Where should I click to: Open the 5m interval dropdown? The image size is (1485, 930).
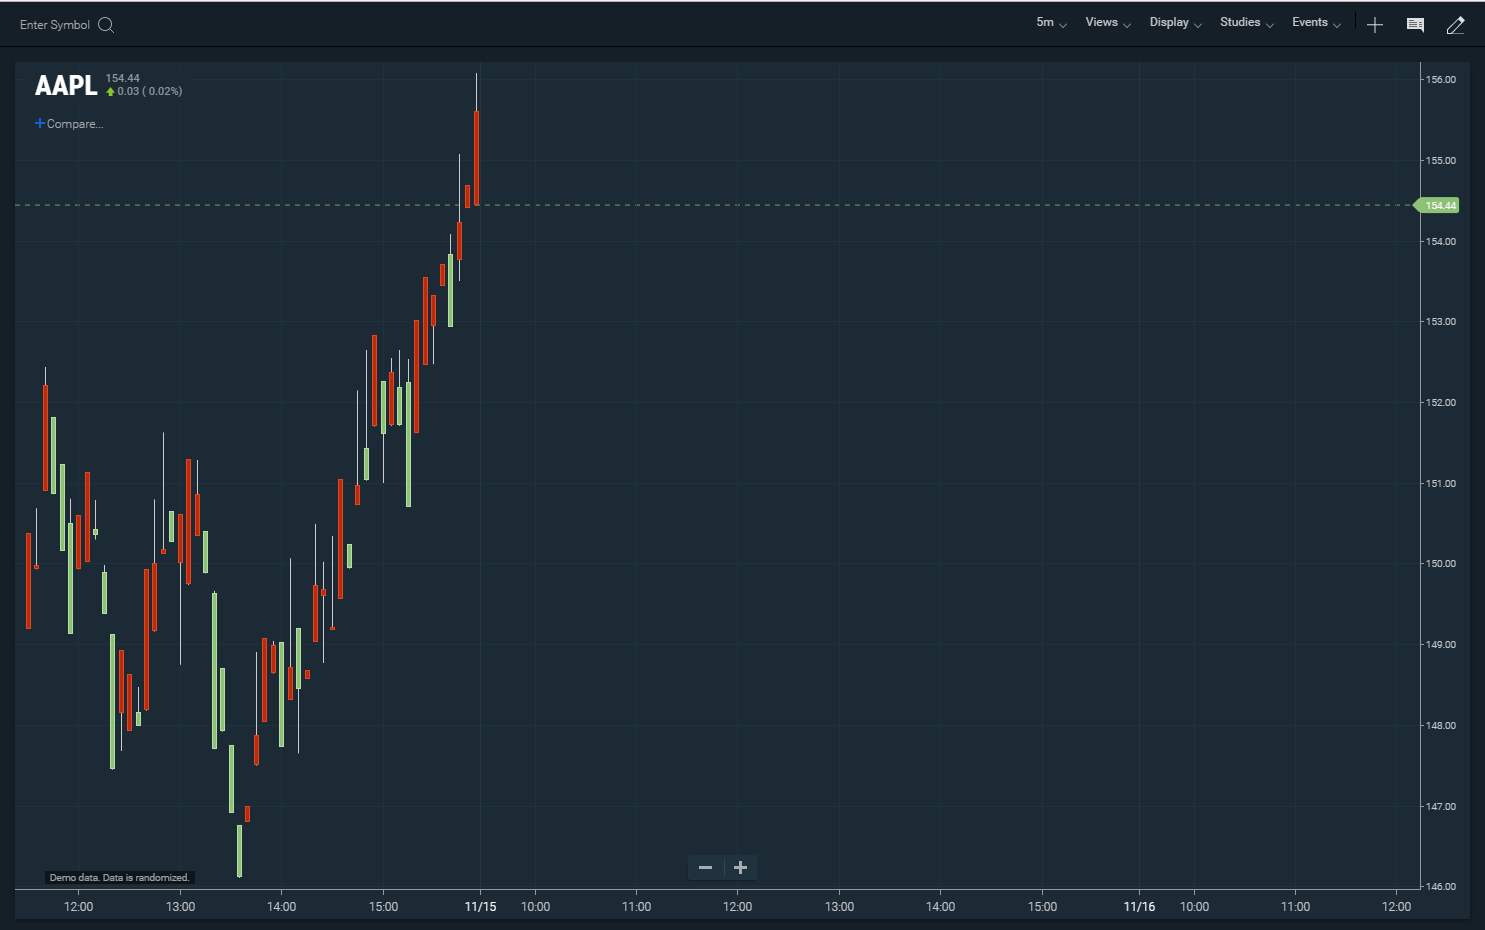coord(1051,22)
